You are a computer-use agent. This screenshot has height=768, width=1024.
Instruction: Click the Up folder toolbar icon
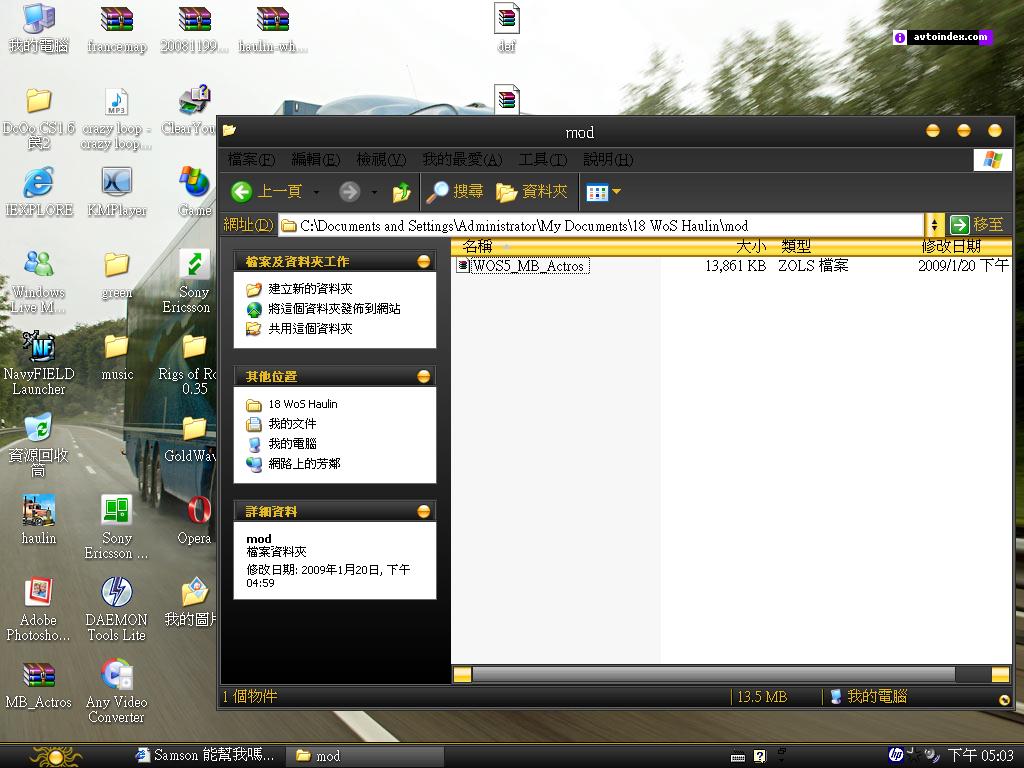401,192
